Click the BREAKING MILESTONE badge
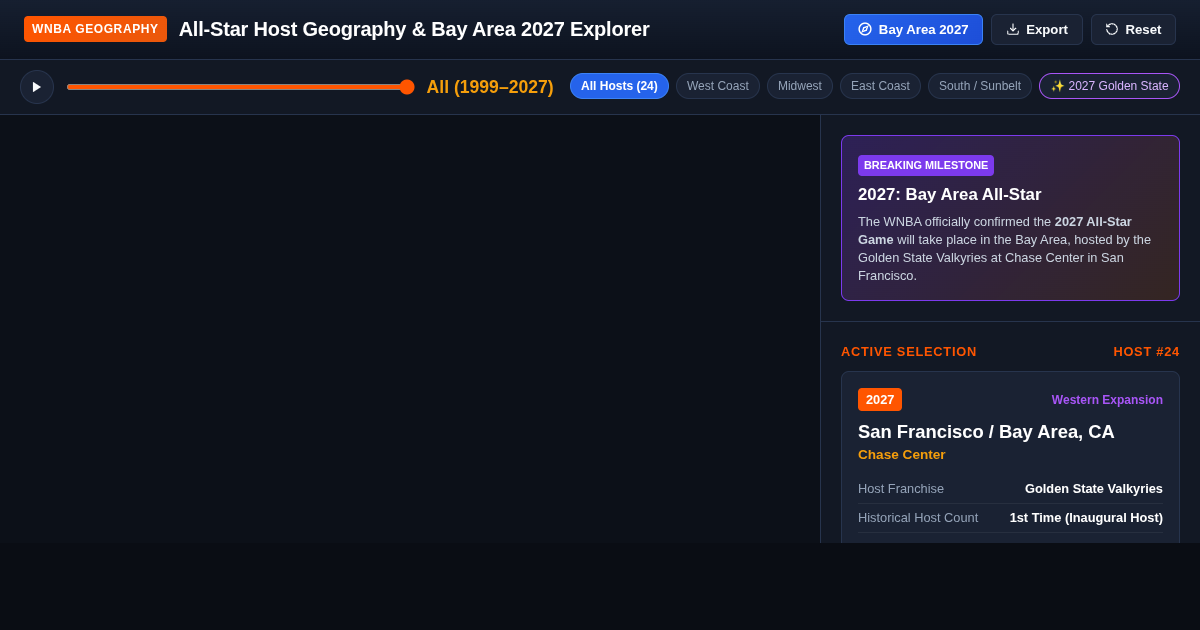 point(926,165)
